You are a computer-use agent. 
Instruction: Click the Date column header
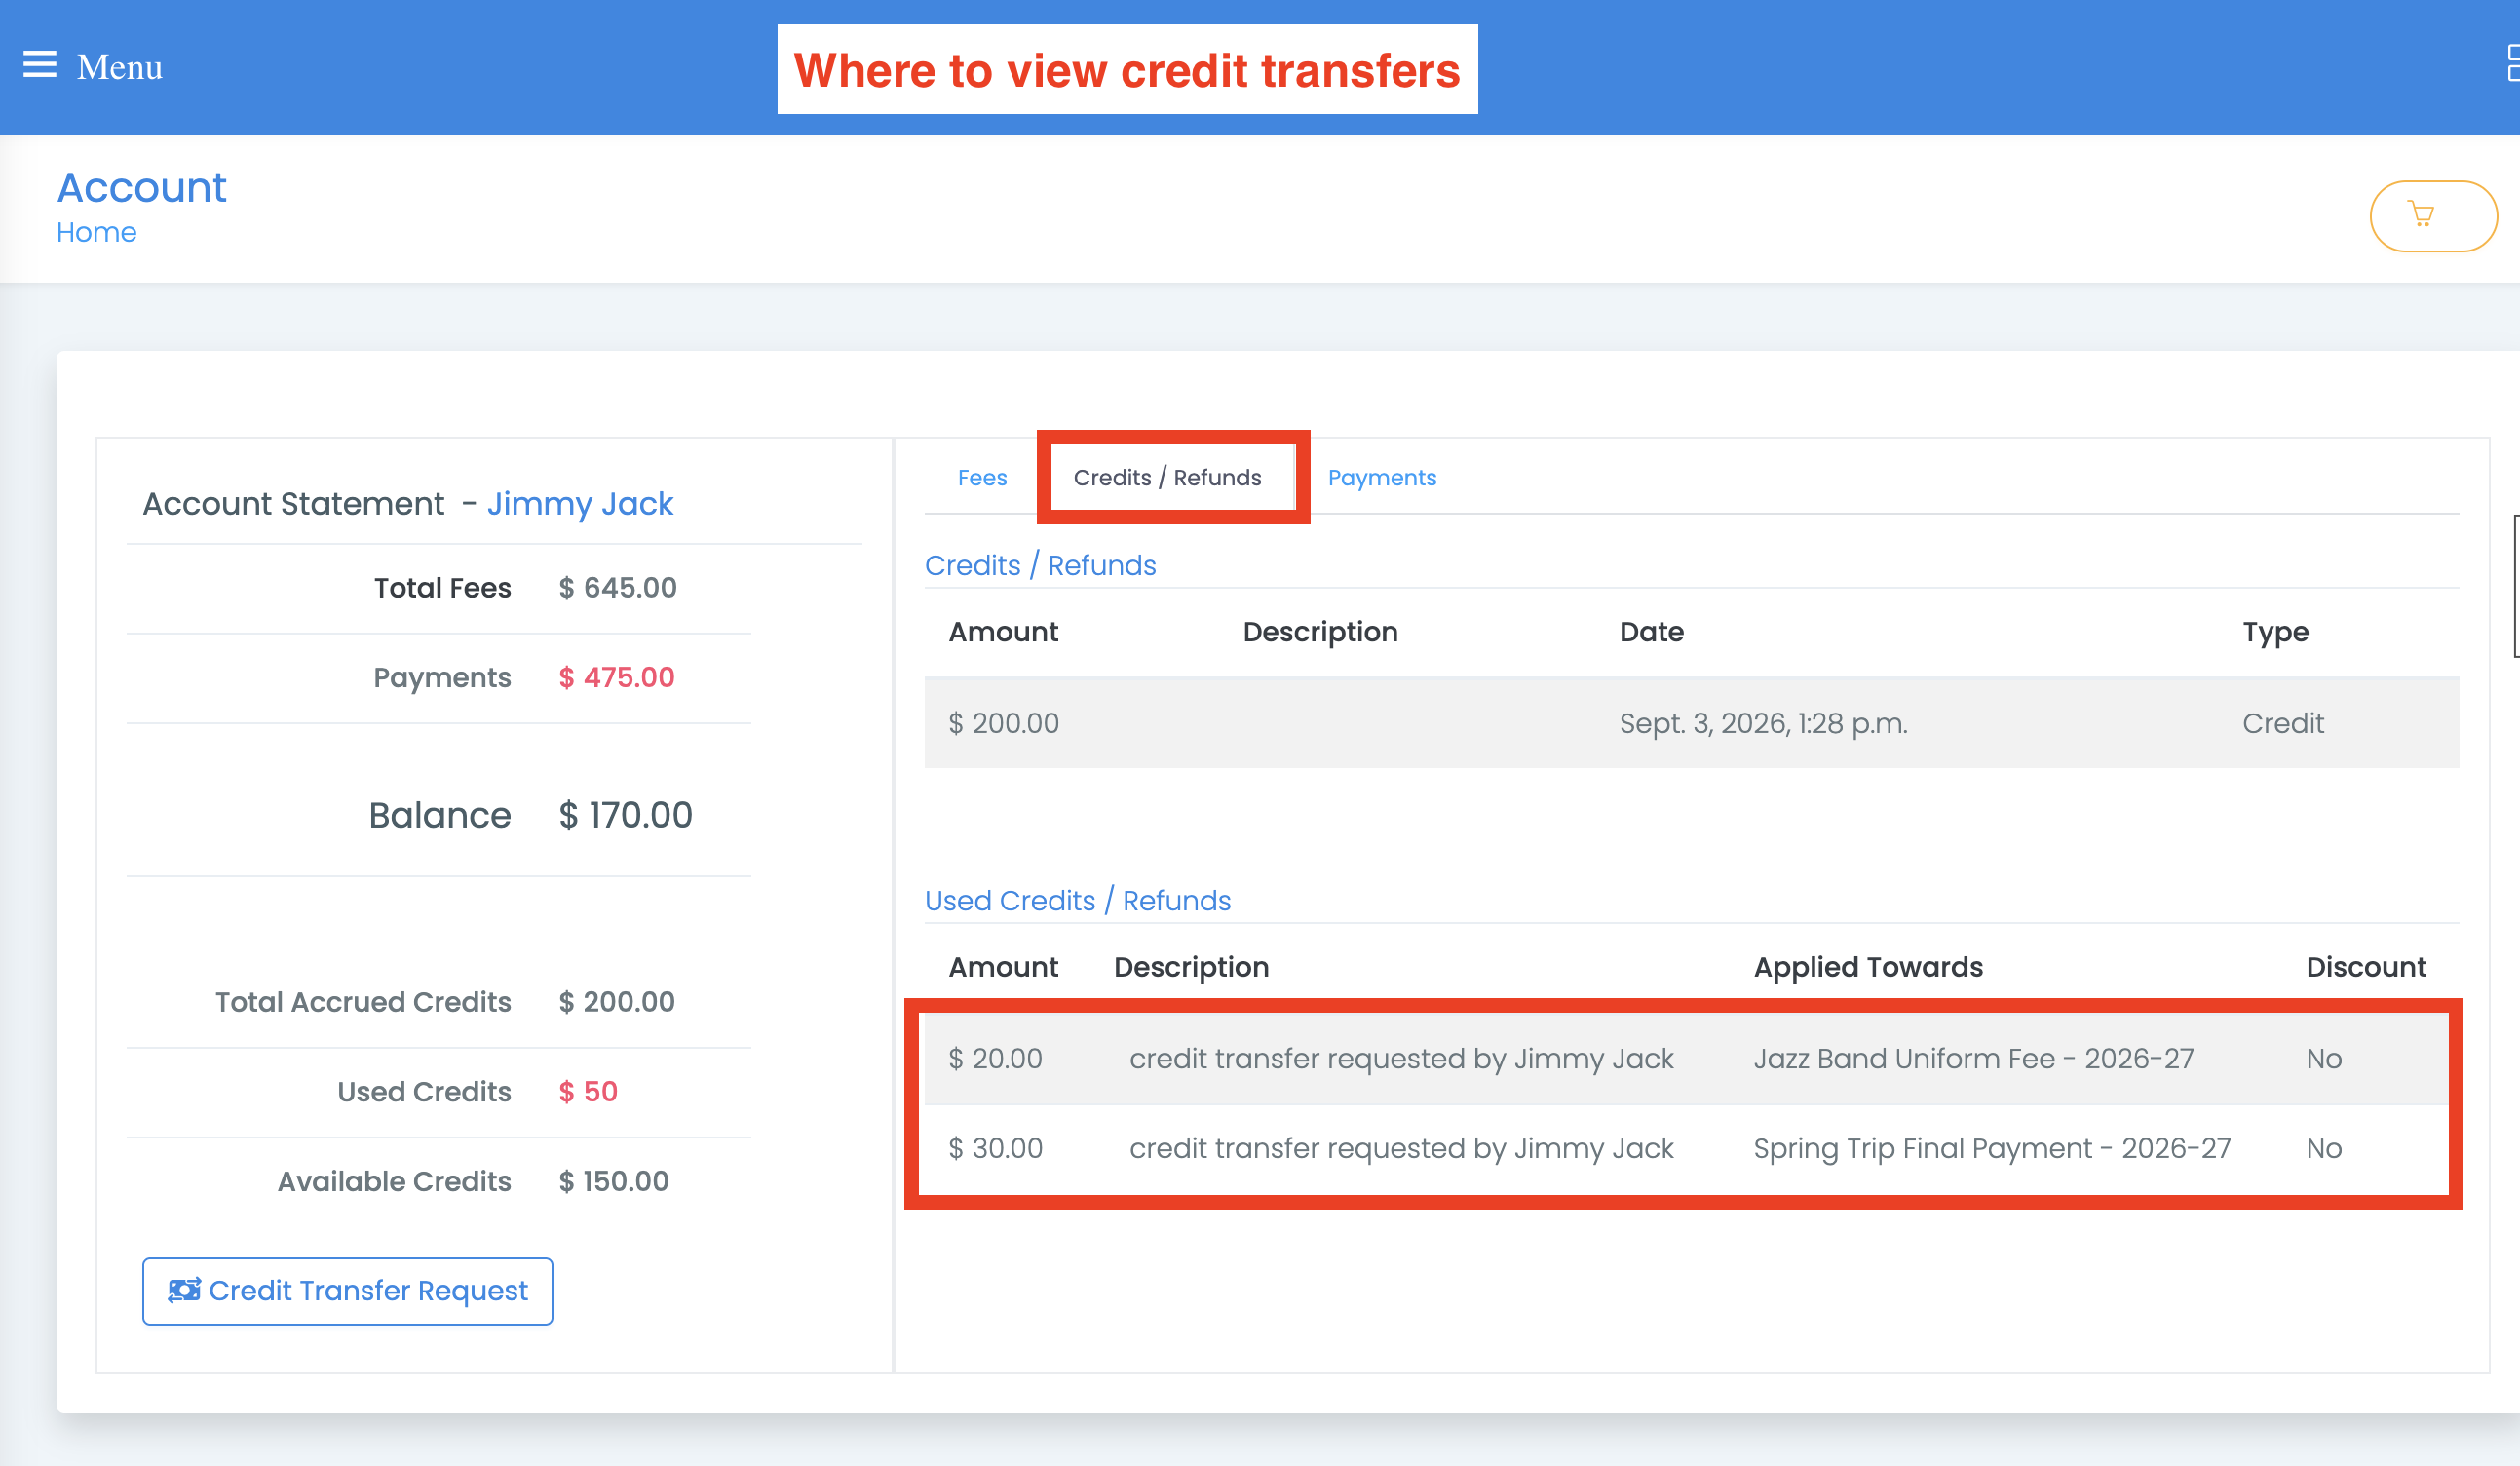coord(1651,632)
